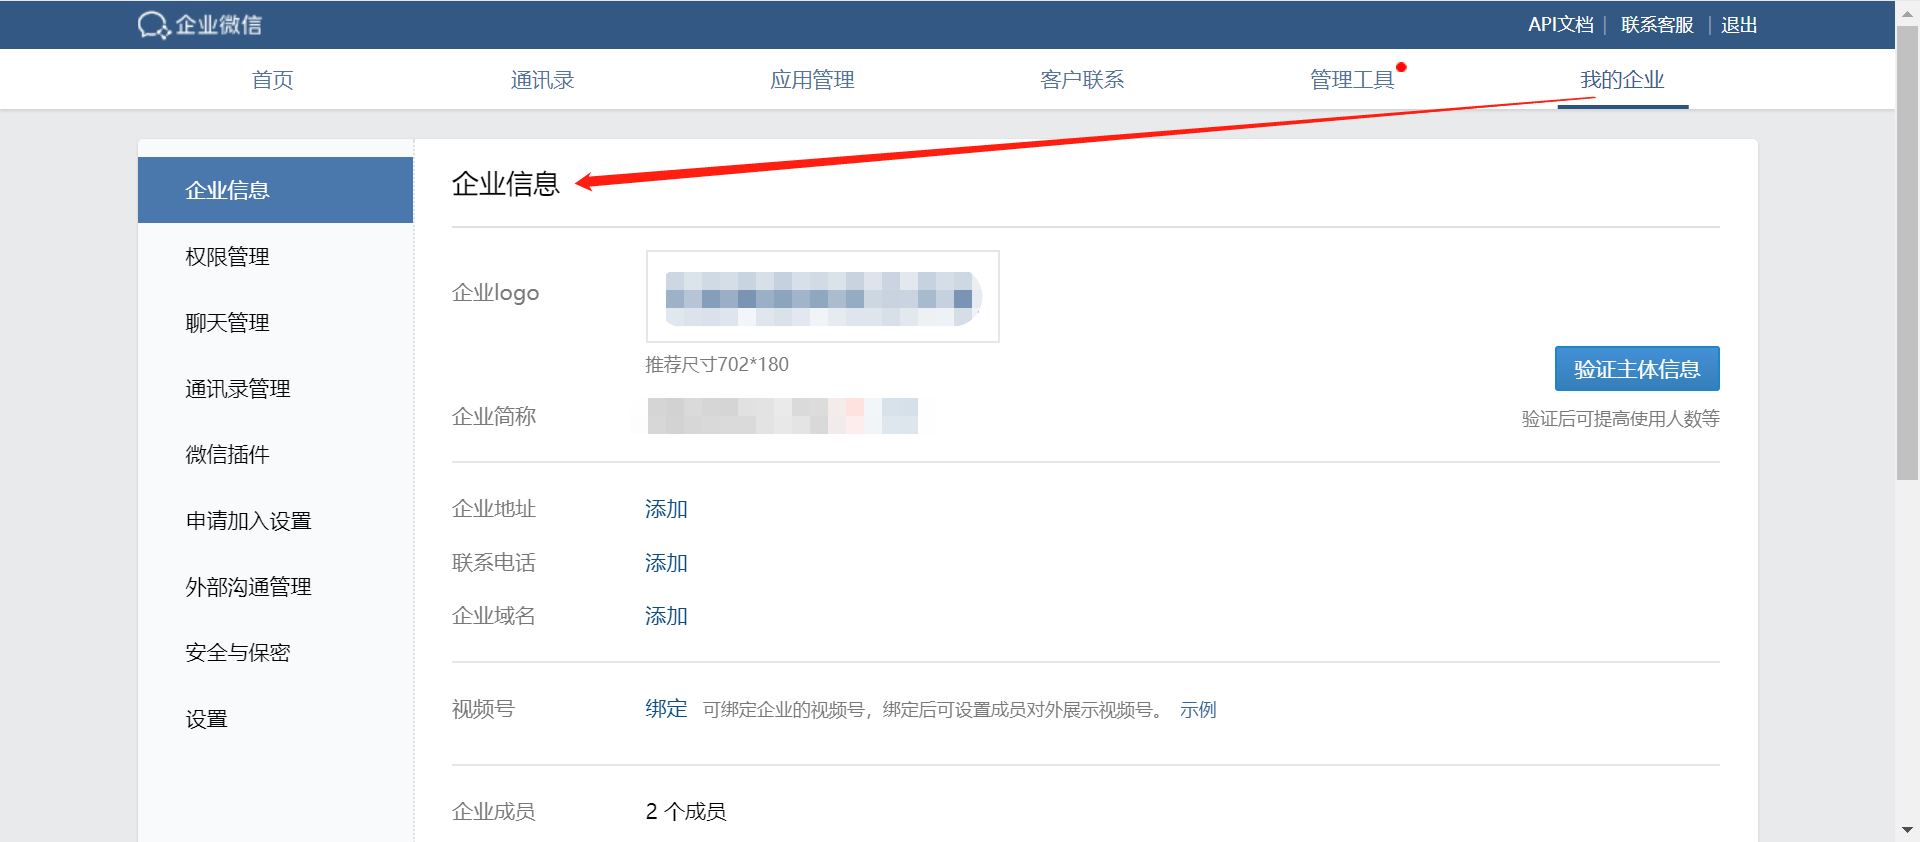Viewport: 1920px width, 842px height.
Task: Click the API文档 link
Action: coord(1560,25)
